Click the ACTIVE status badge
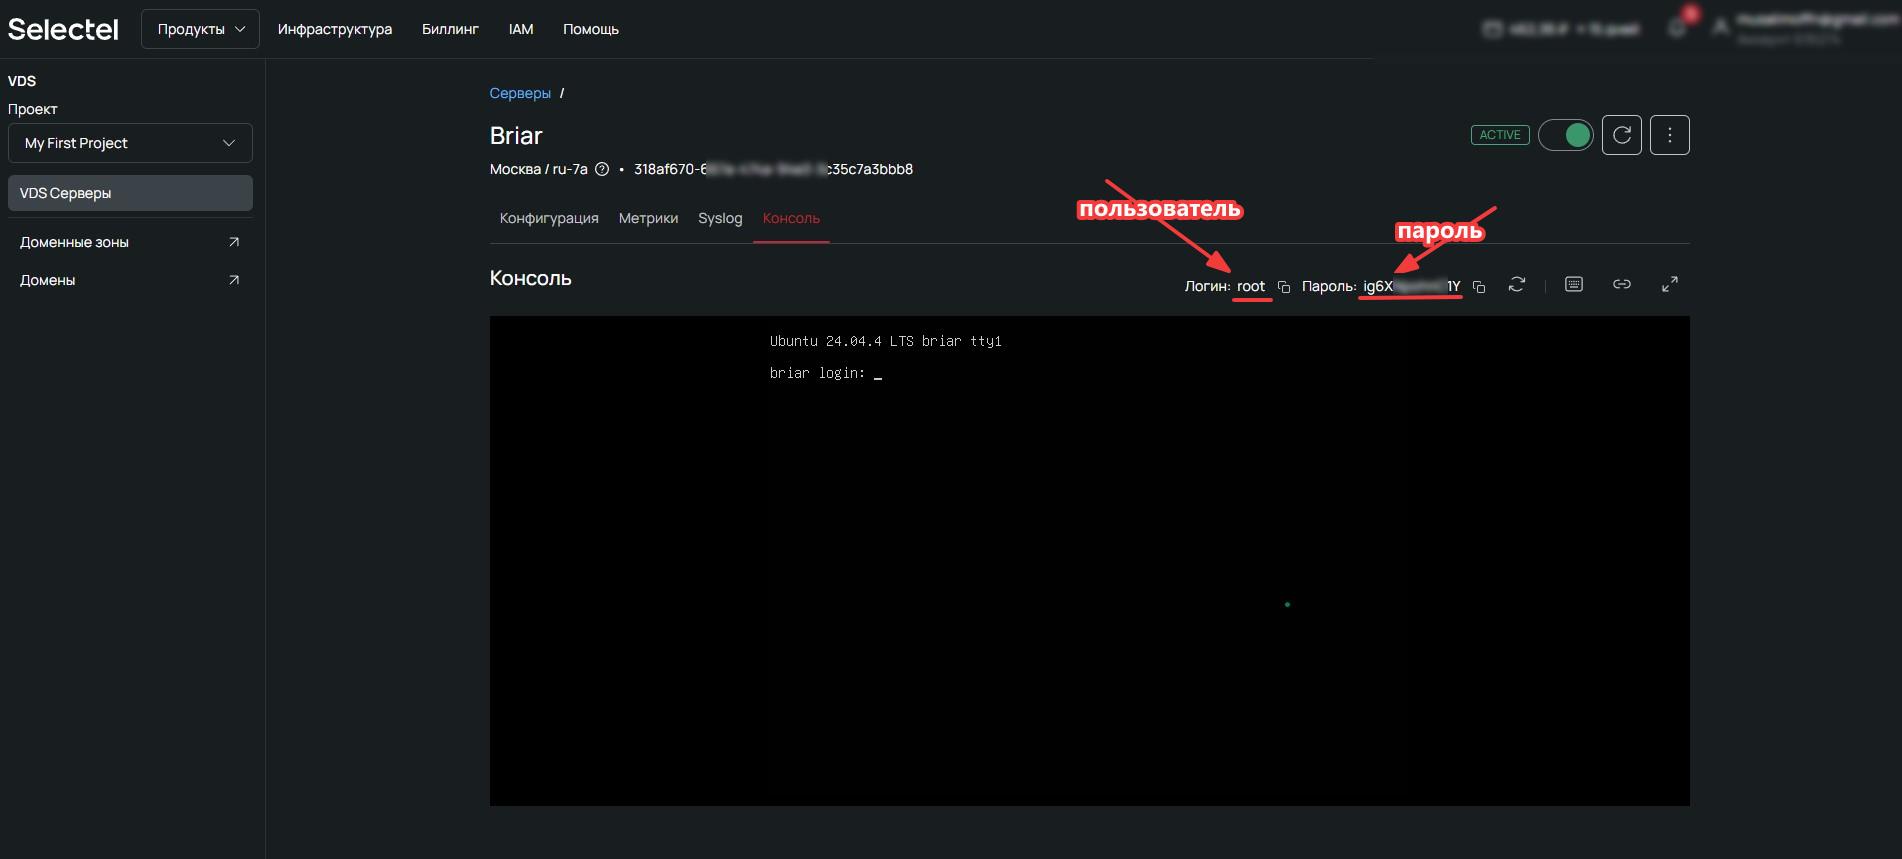The height and width of the screenshot is (859, 1902). [1500, 135]
